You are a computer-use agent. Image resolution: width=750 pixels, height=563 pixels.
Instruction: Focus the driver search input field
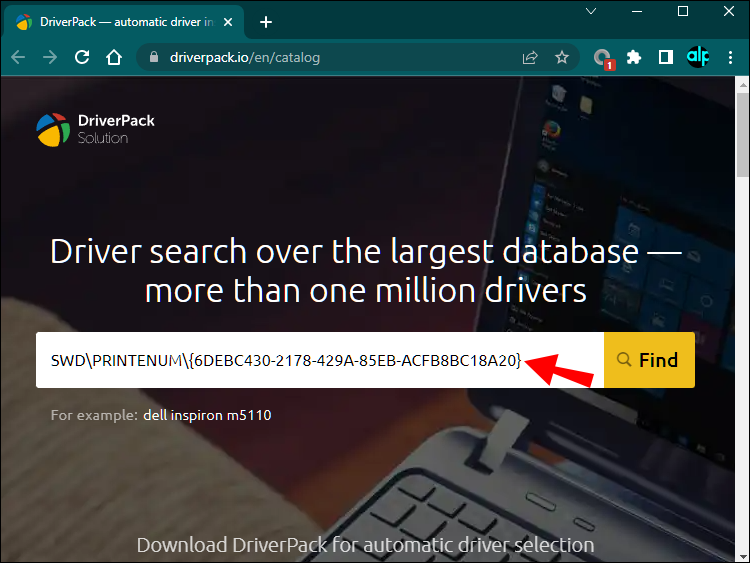pos(320,360)
